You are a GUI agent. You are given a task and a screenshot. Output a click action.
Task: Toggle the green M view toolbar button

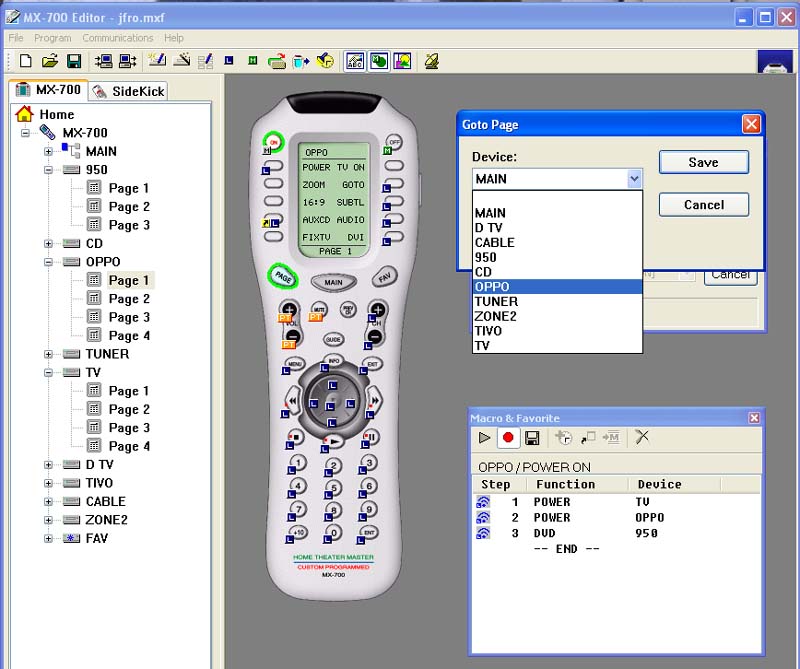pos(379,61)
